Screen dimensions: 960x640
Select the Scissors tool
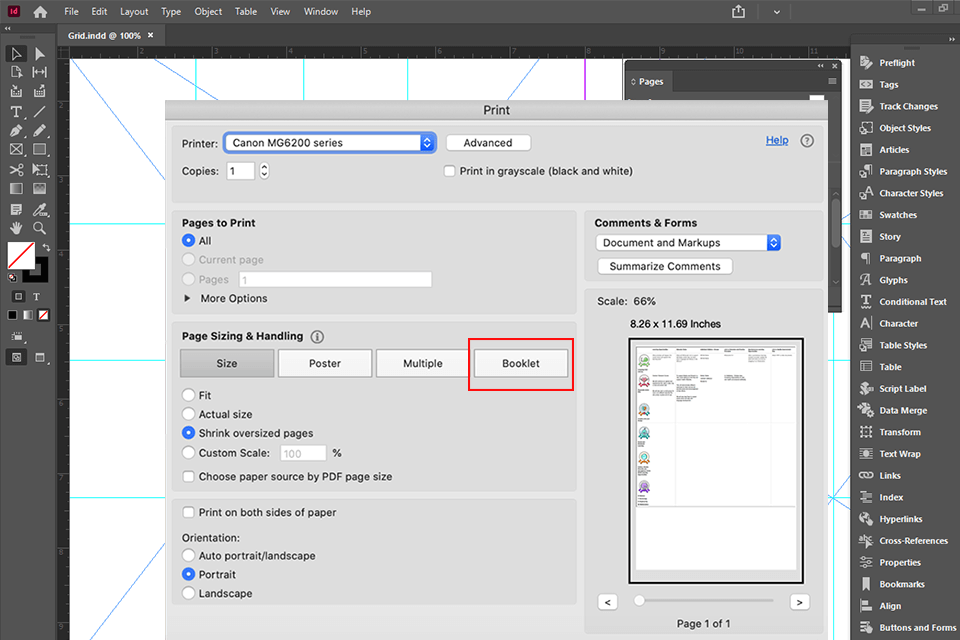(16, 169)
